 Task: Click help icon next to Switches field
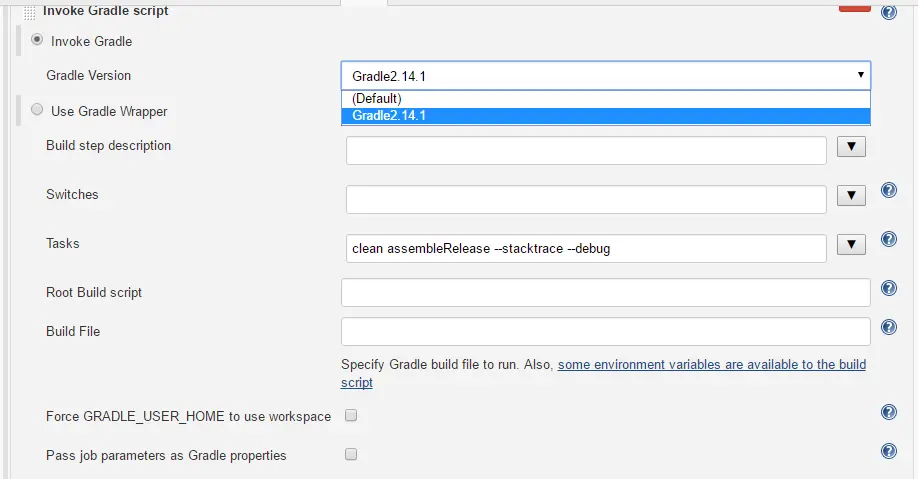(x=888, y=191)
